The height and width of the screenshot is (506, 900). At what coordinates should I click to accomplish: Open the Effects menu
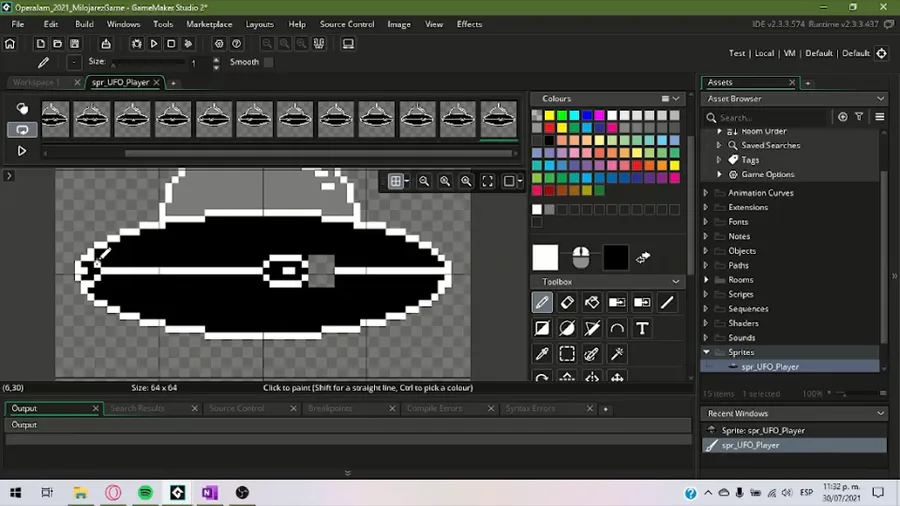(469, 24)
